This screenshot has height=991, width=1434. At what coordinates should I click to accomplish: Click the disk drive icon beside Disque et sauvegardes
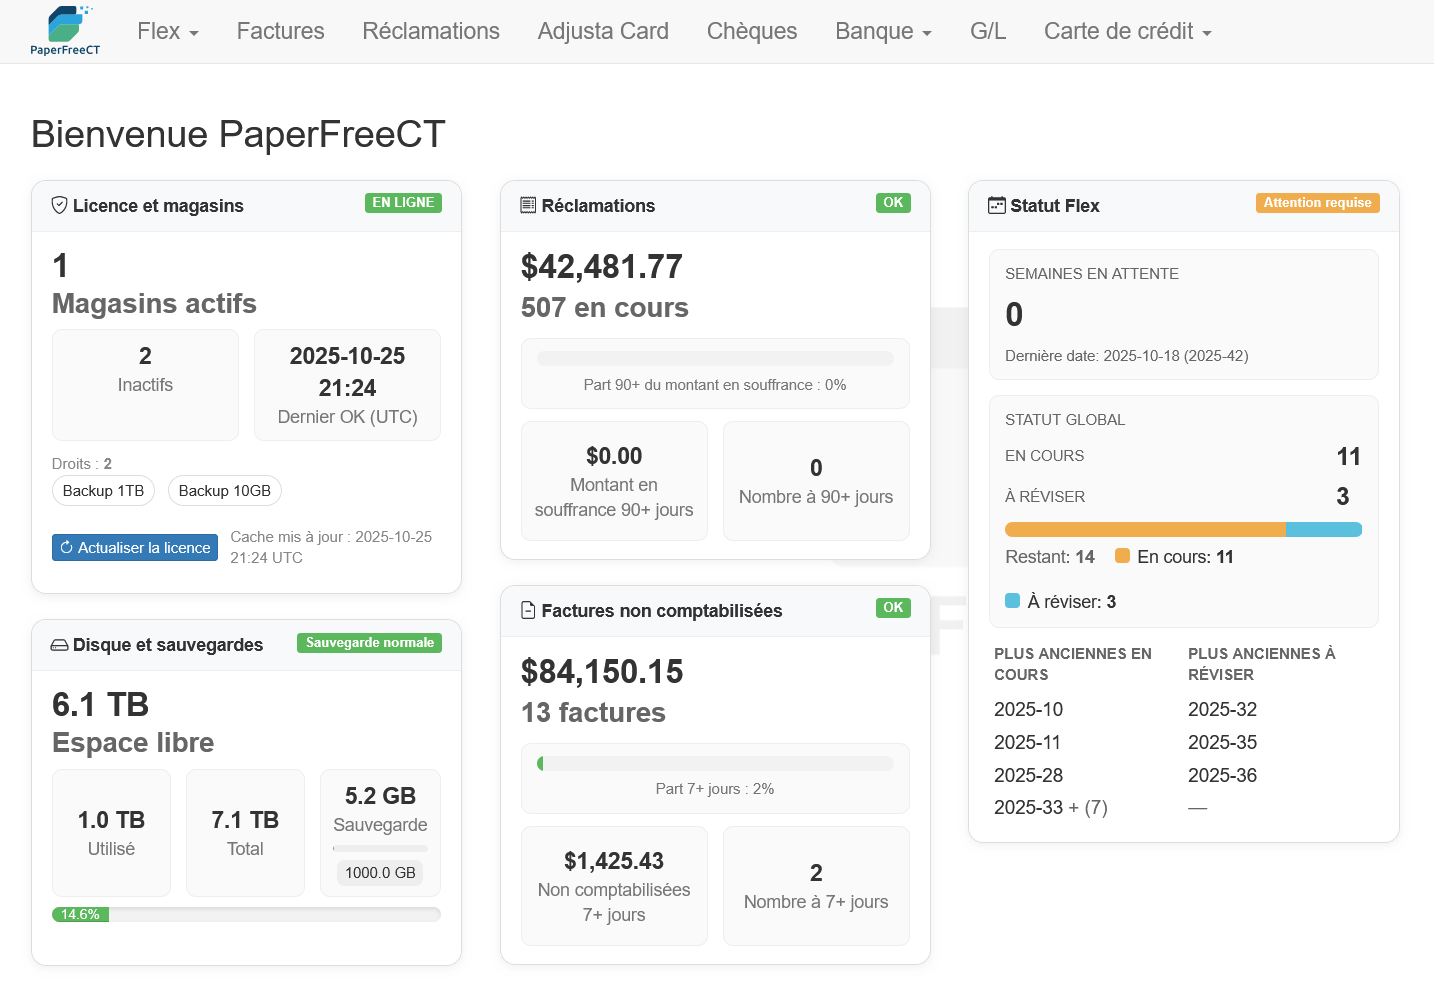pyautogui.click(x=60, y=645)
